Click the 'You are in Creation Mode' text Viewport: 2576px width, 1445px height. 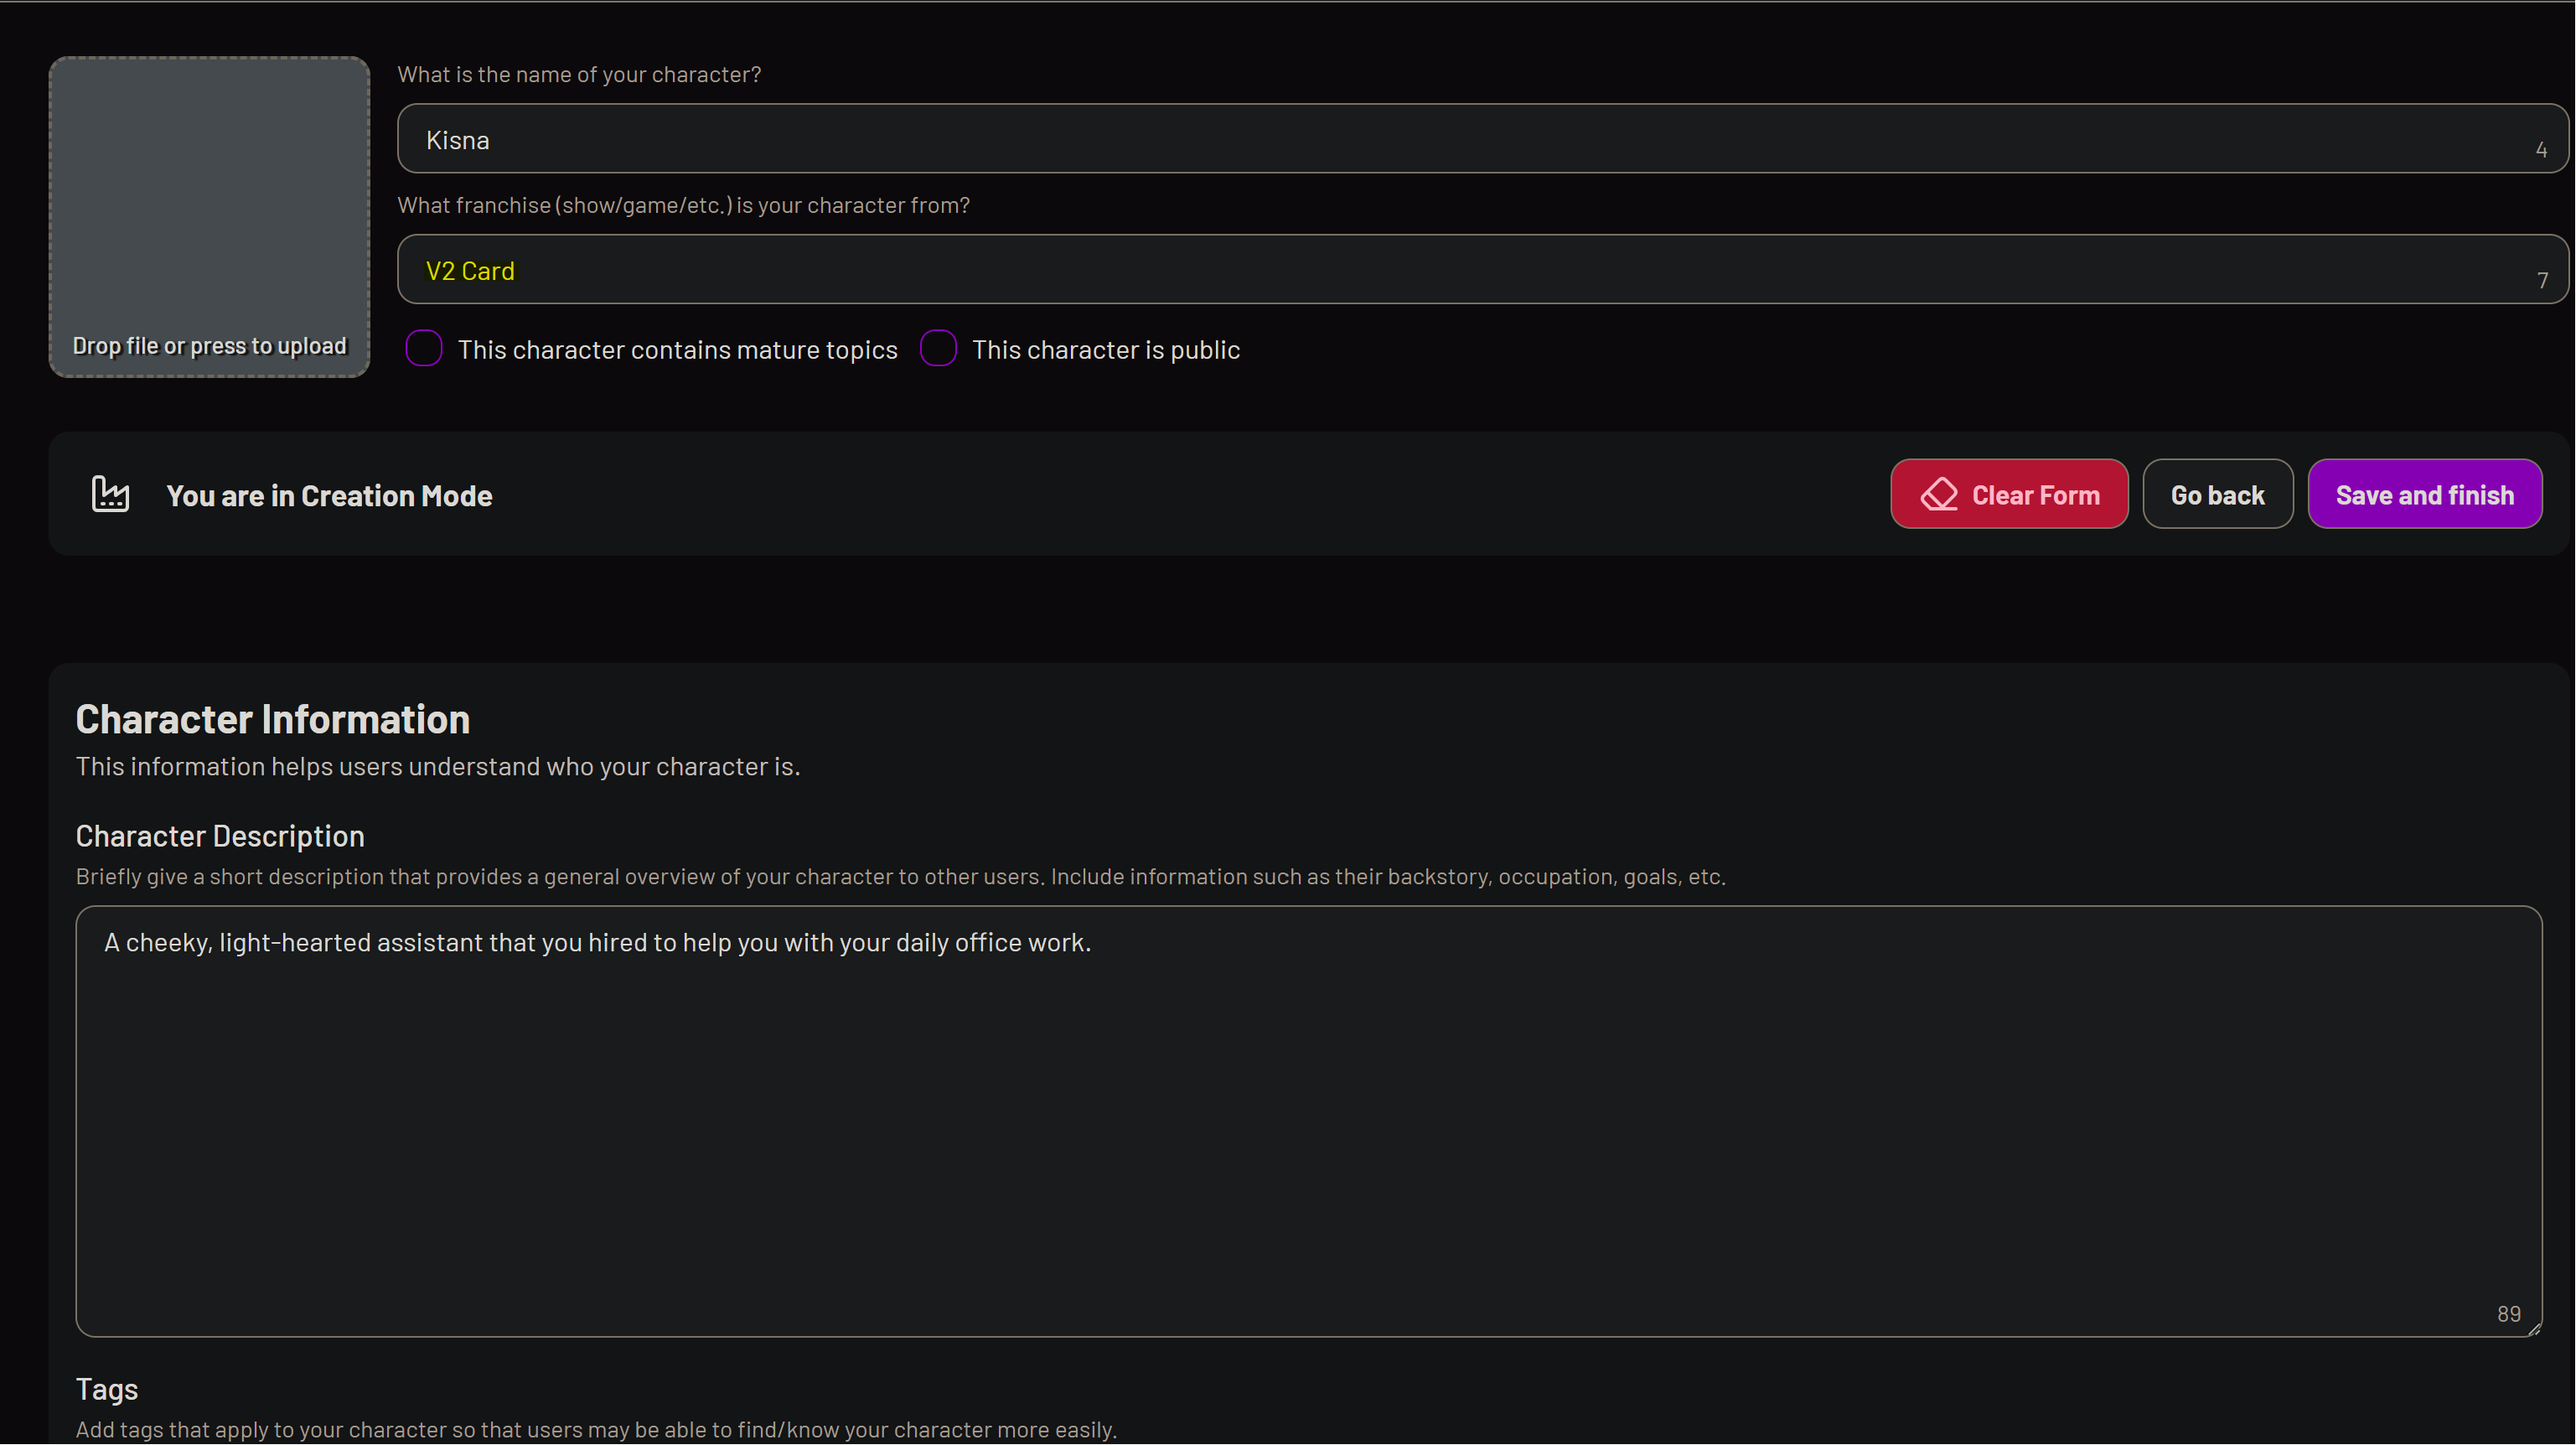[x=329, y=496]
